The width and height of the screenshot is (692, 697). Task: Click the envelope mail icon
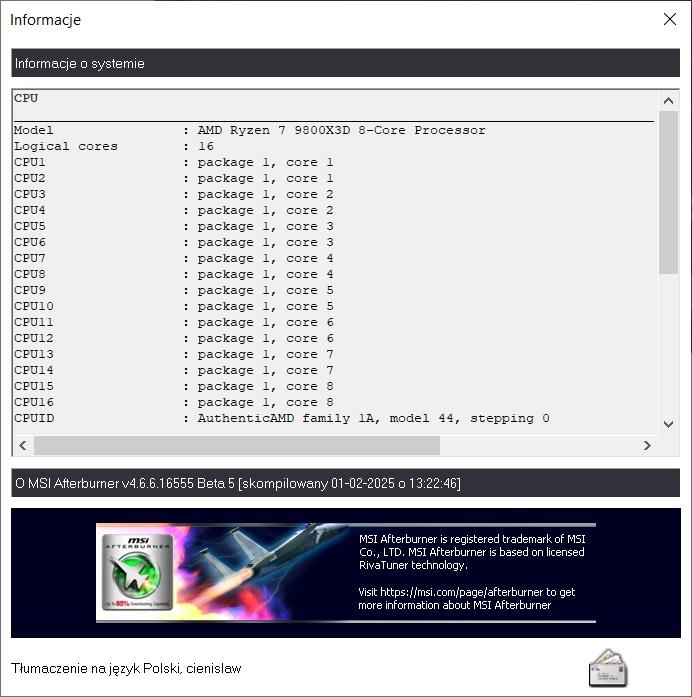[608, 668]
